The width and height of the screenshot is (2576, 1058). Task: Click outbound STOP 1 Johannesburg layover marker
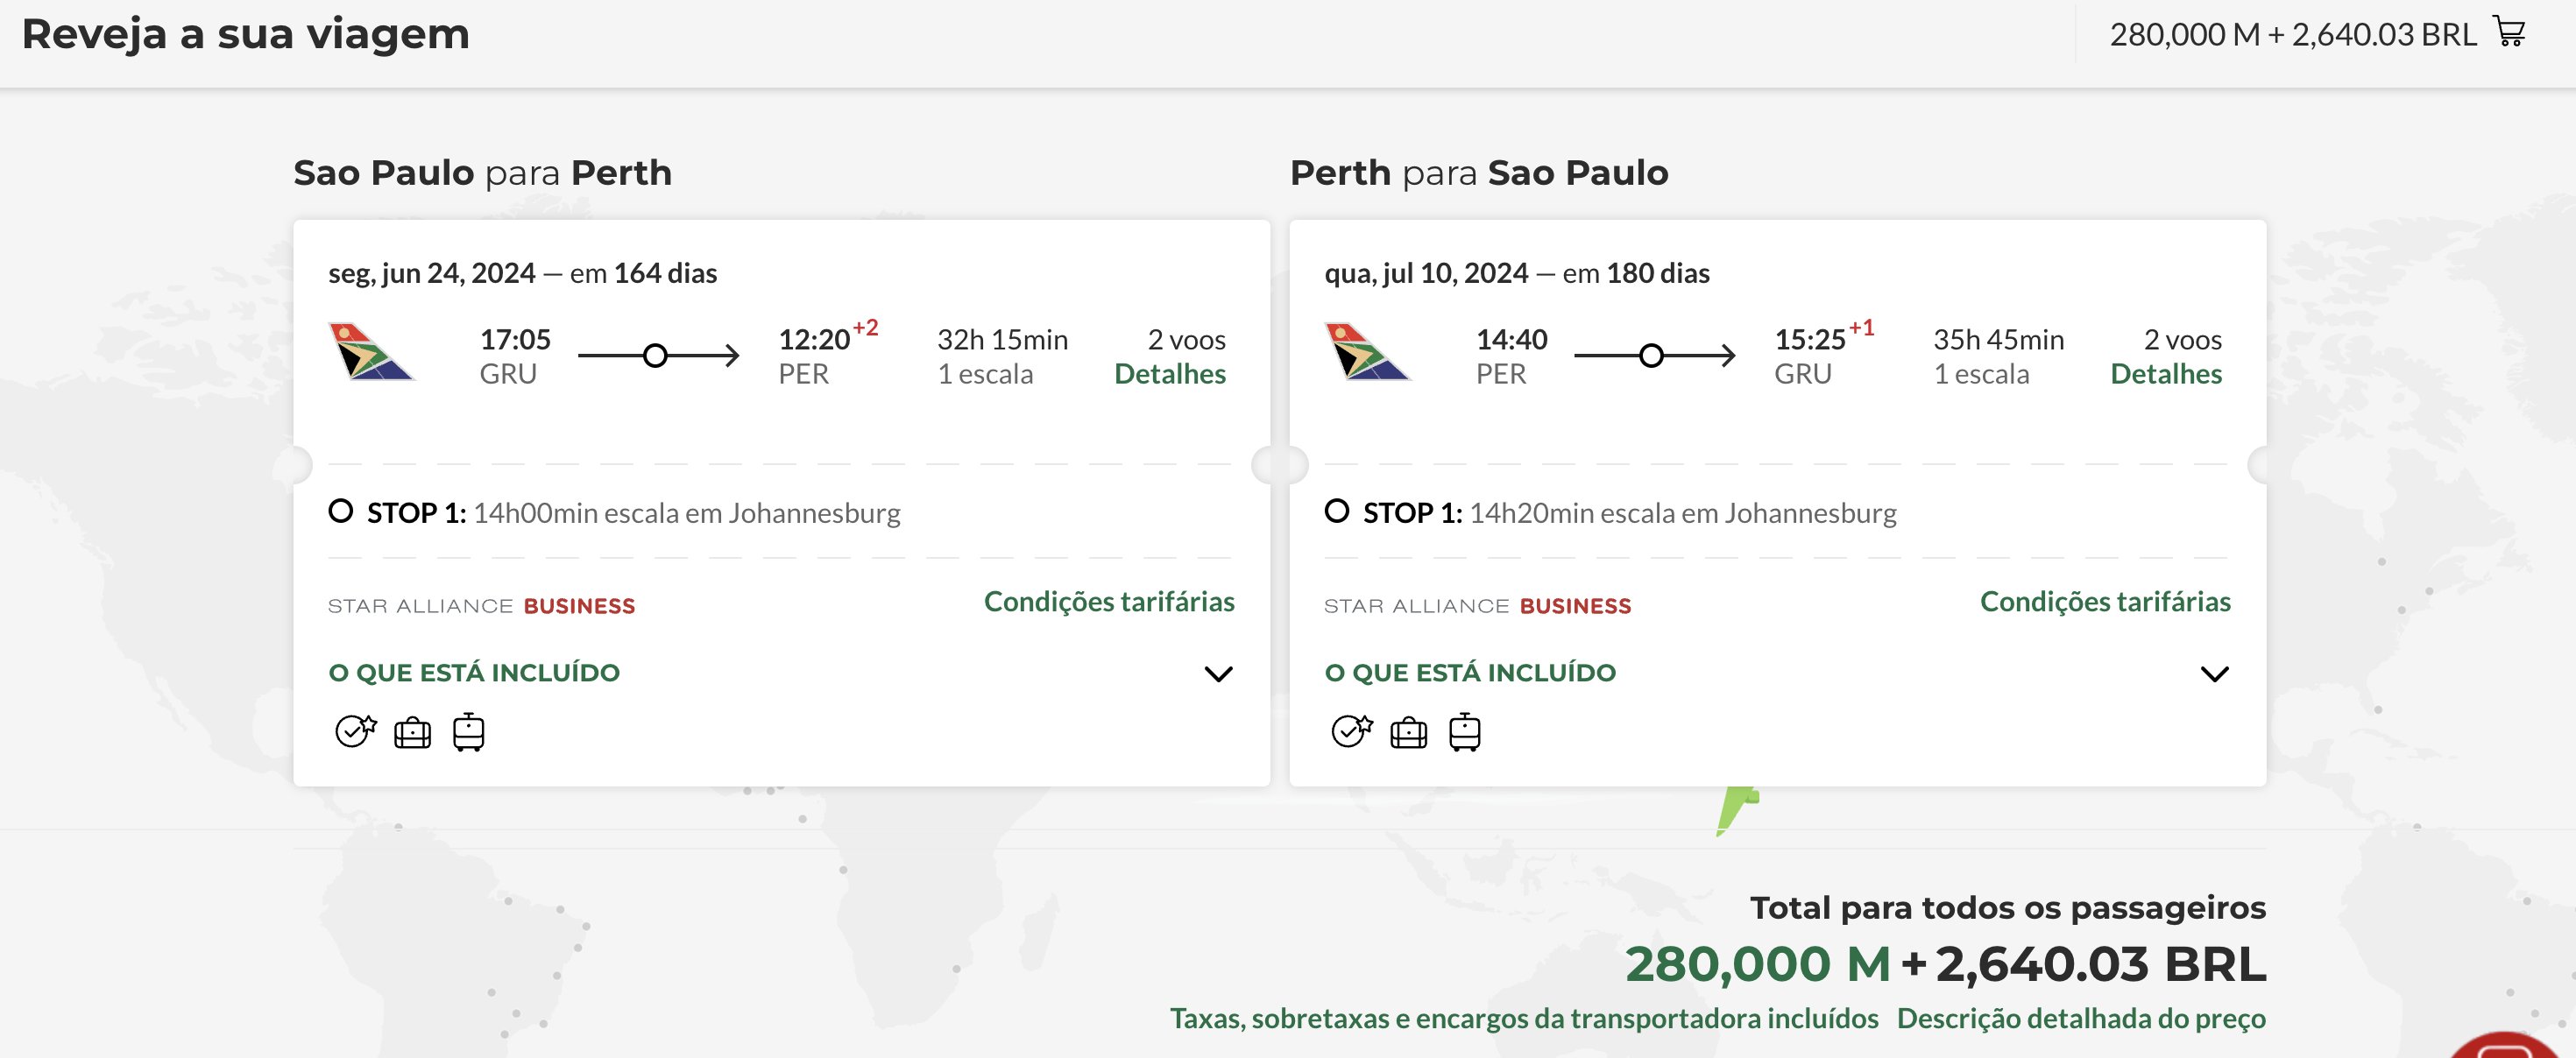[341, 511]
